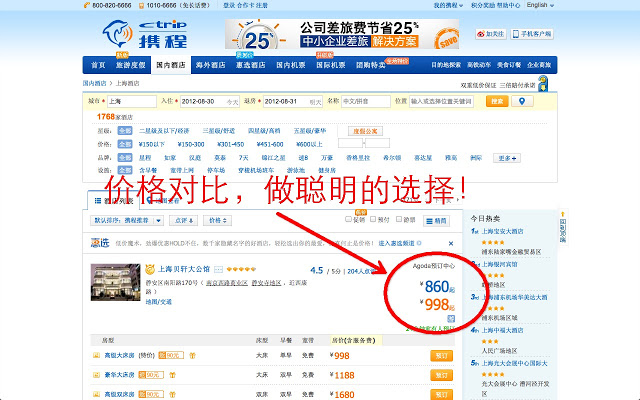Open the 国内机票 tab
The height and width of the screenshot is (400, 640).
coord(291,65)
